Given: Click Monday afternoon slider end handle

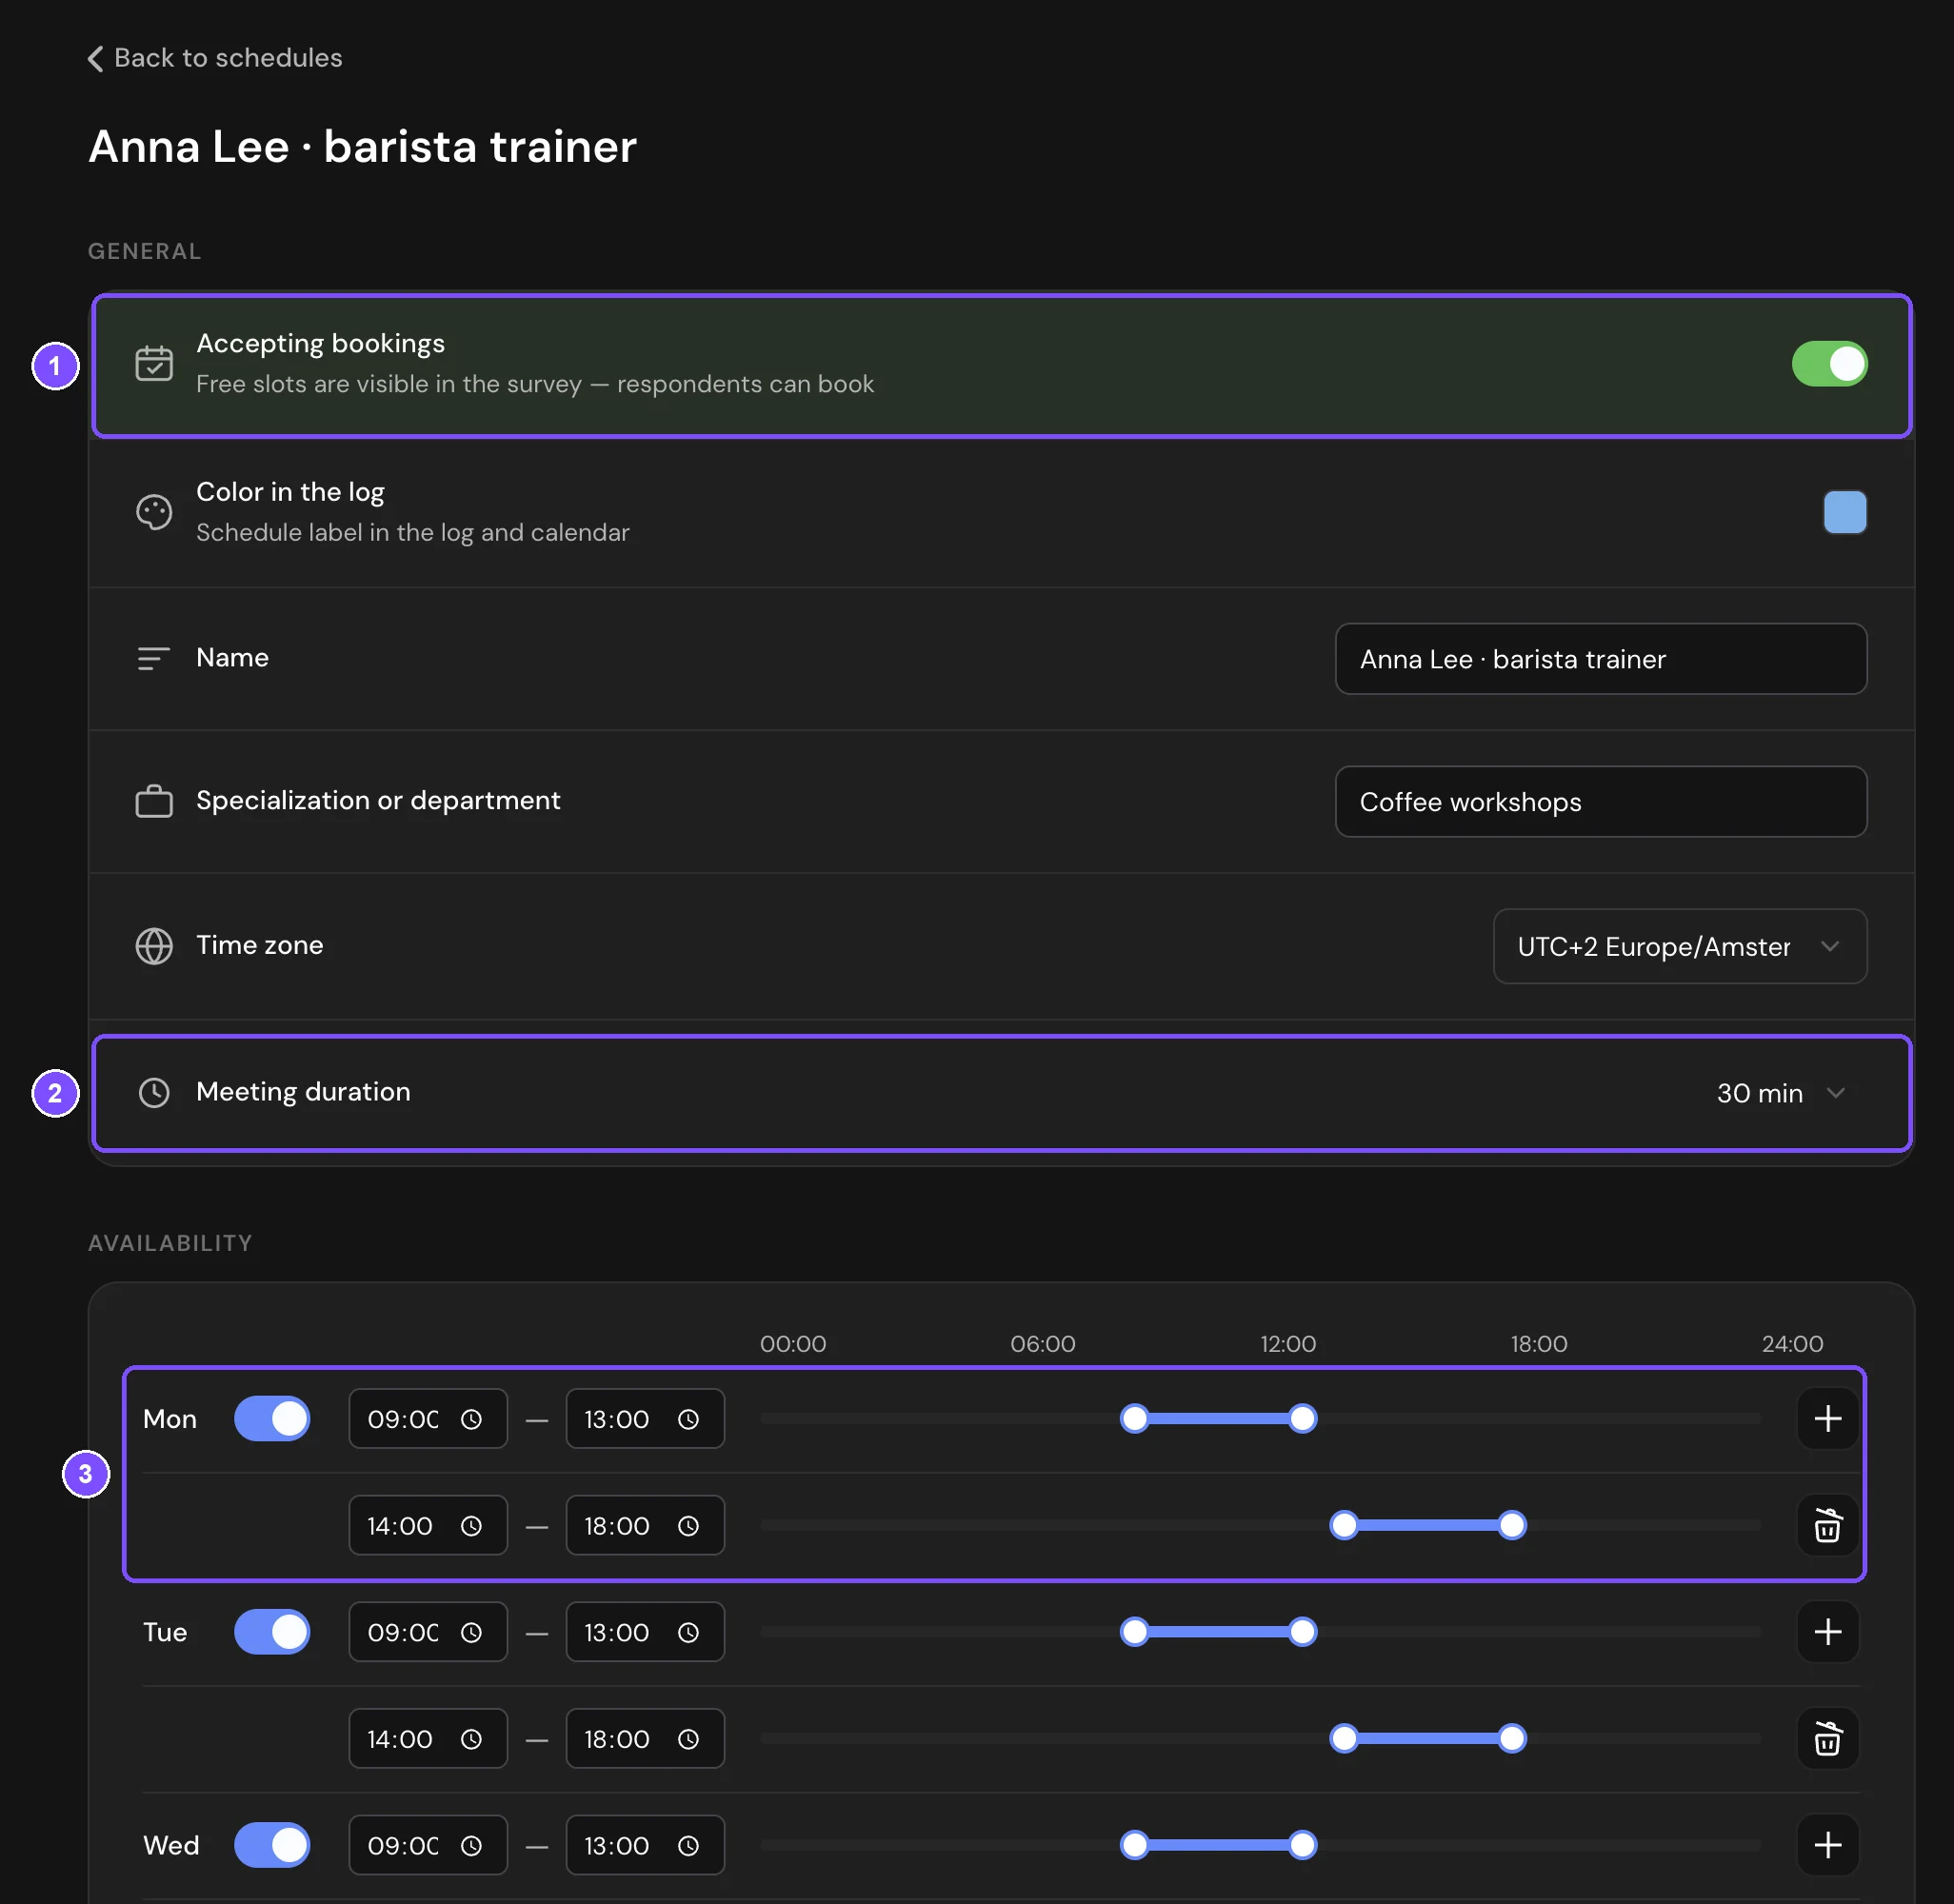Looking at the screenshot, I should [1512, 1525].
